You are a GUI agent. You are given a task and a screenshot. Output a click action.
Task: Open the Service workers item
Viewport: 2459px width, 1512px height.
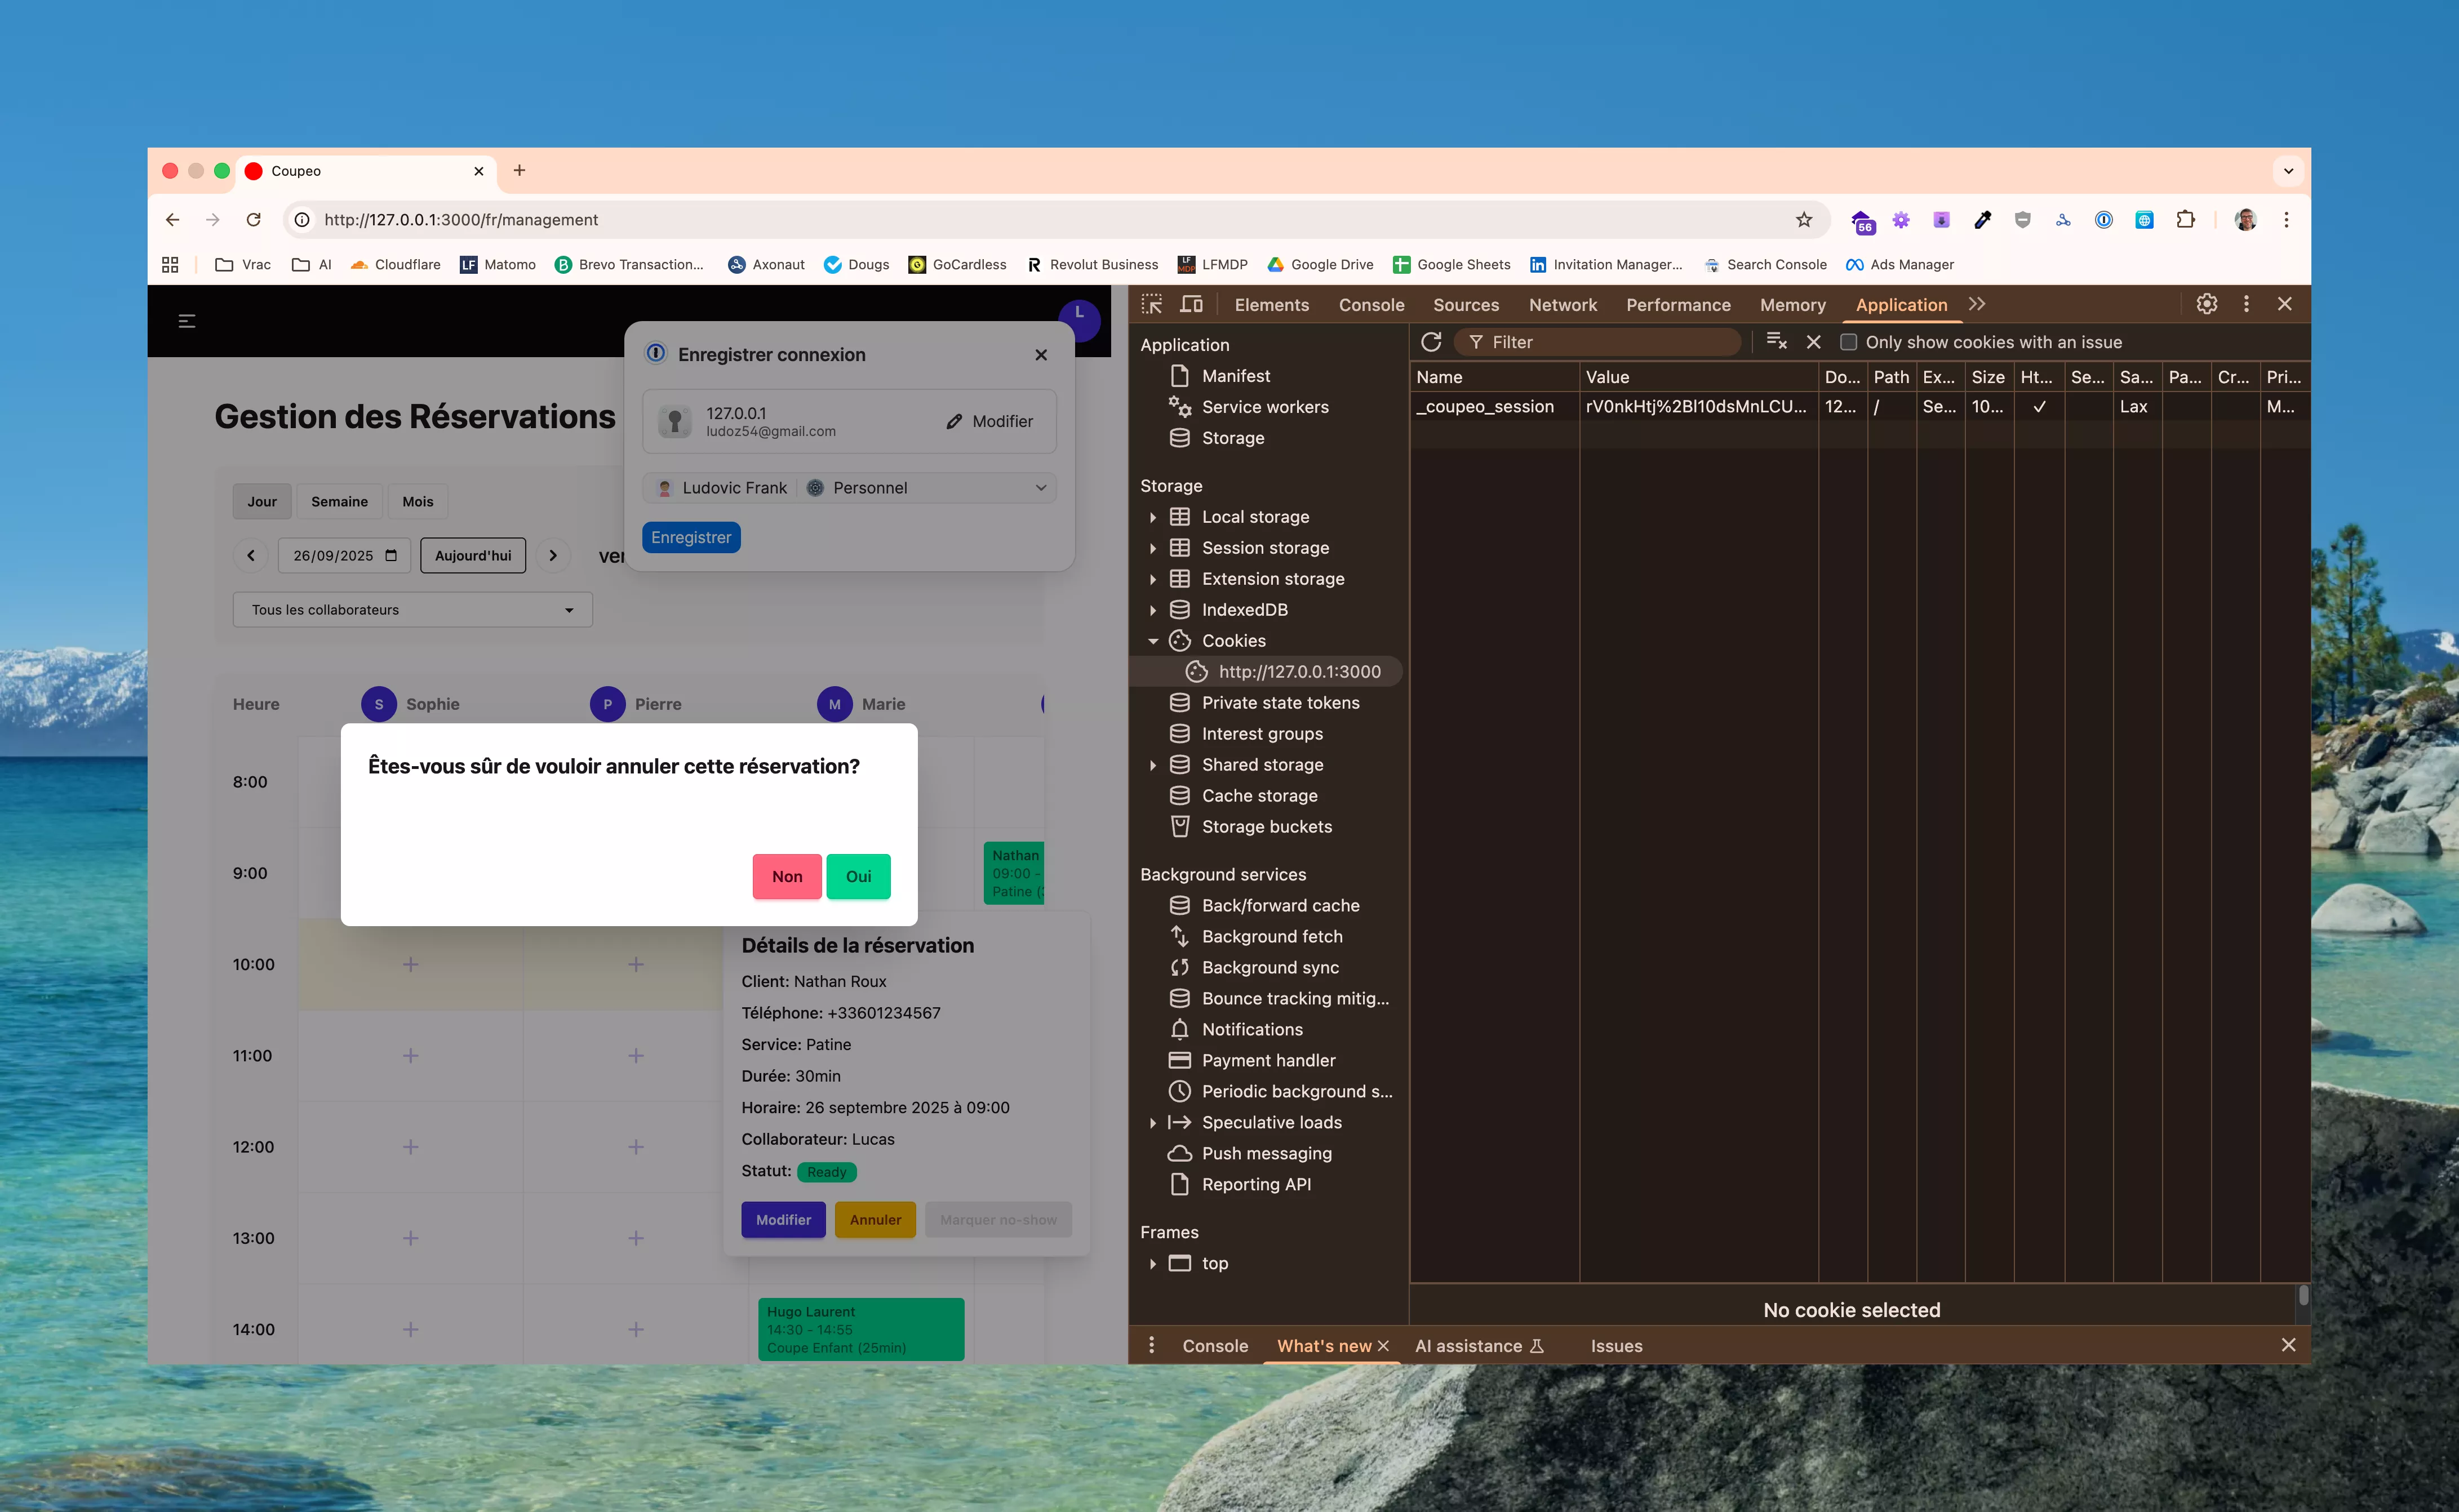click(x=1264, y=407)
